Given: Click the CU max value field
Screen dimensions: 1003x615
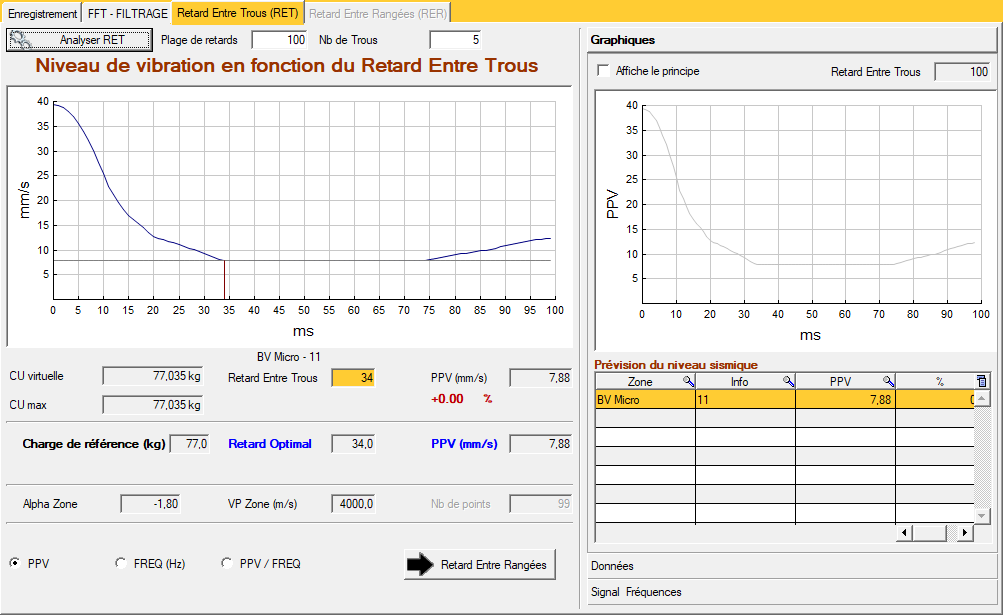Looking at the screenshot, I should point(153,405).
